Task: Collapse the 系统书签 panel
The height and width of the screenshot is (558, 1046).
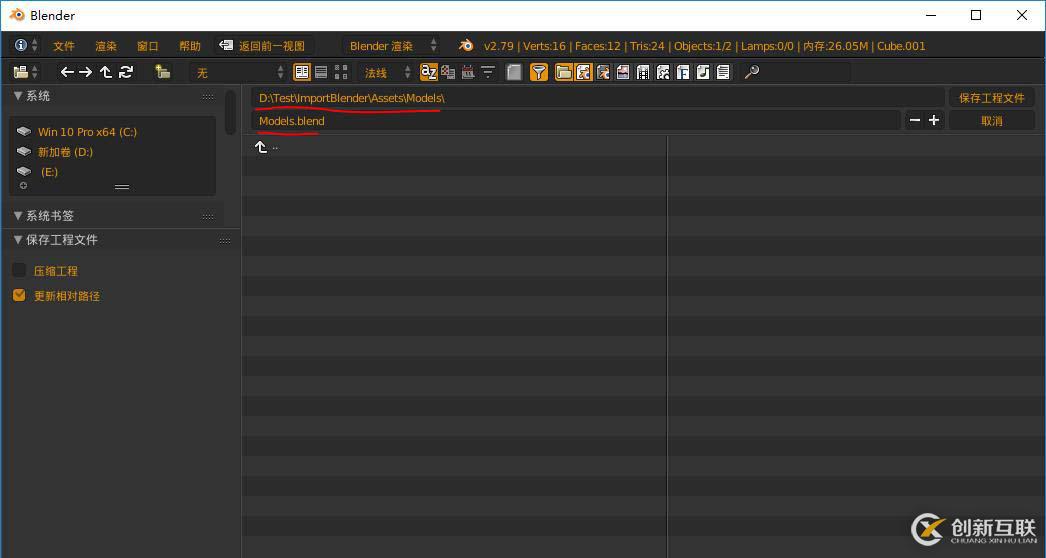Action: pos(18,216)
